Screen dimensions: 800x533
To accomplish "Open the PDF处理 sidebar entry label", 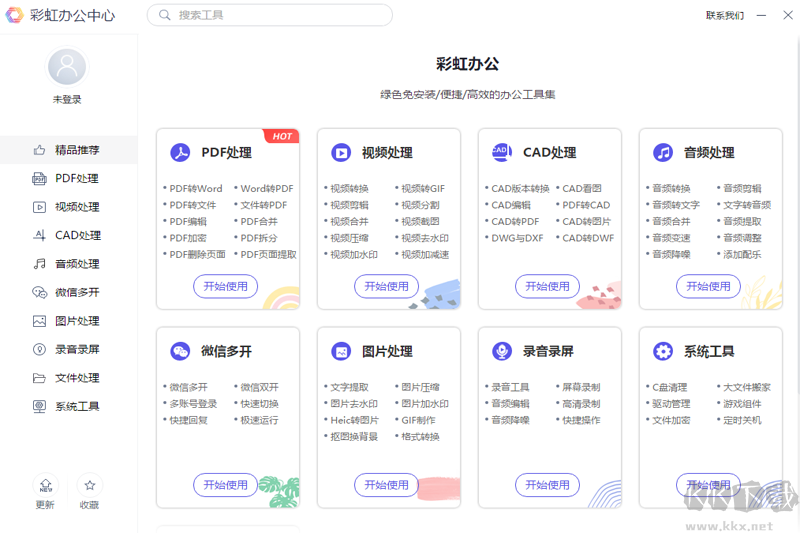I will (77, 179).
